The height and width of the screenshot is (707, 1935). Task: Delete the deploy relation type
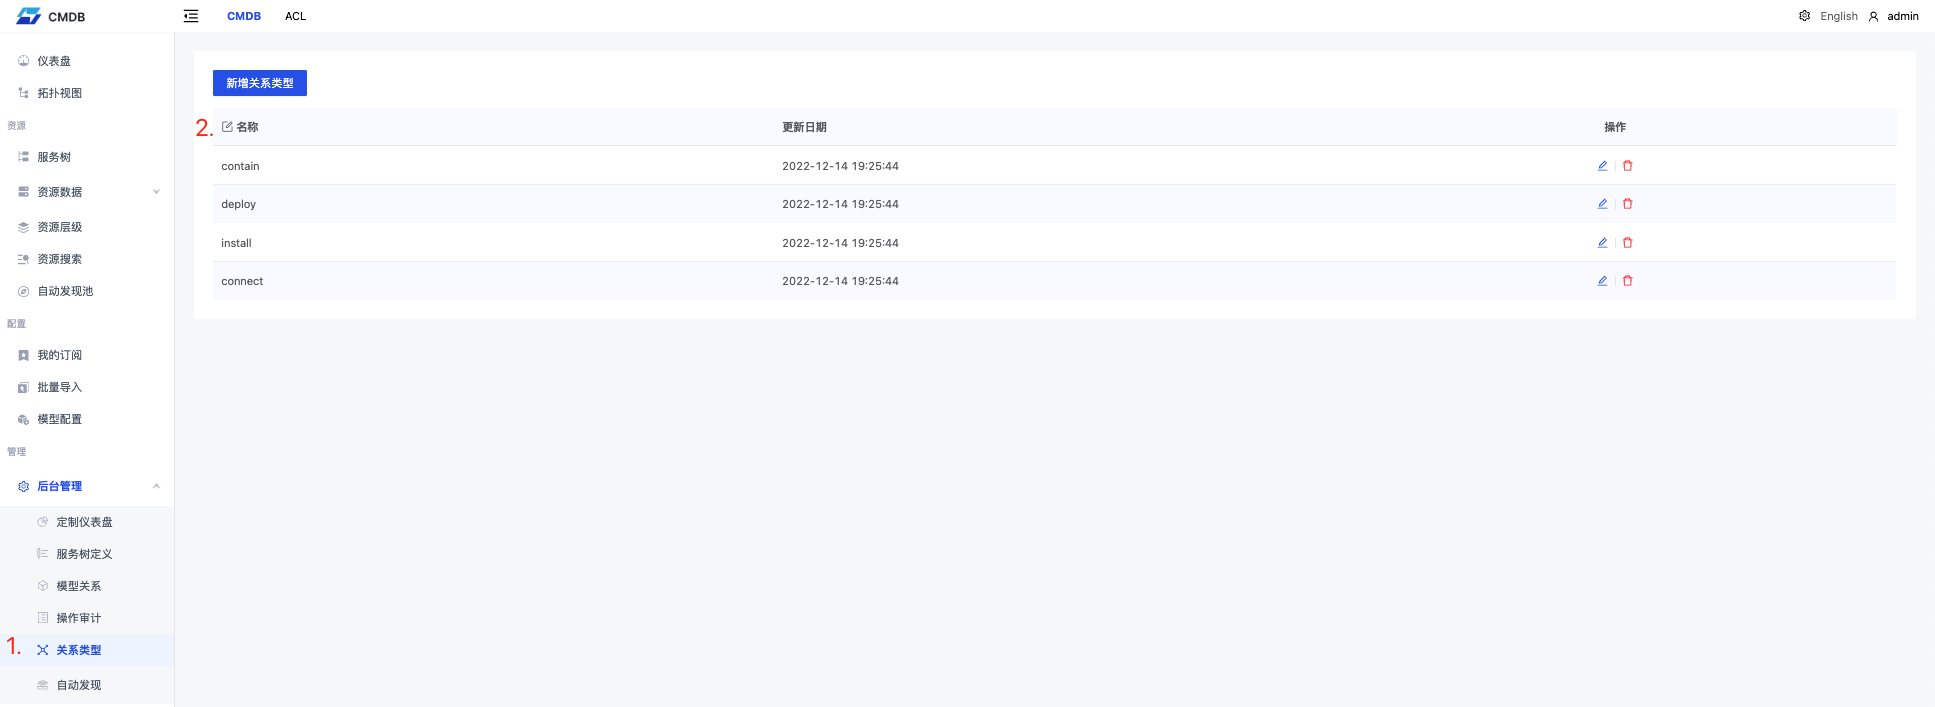pyautogui.click(x=1627, y=204)
